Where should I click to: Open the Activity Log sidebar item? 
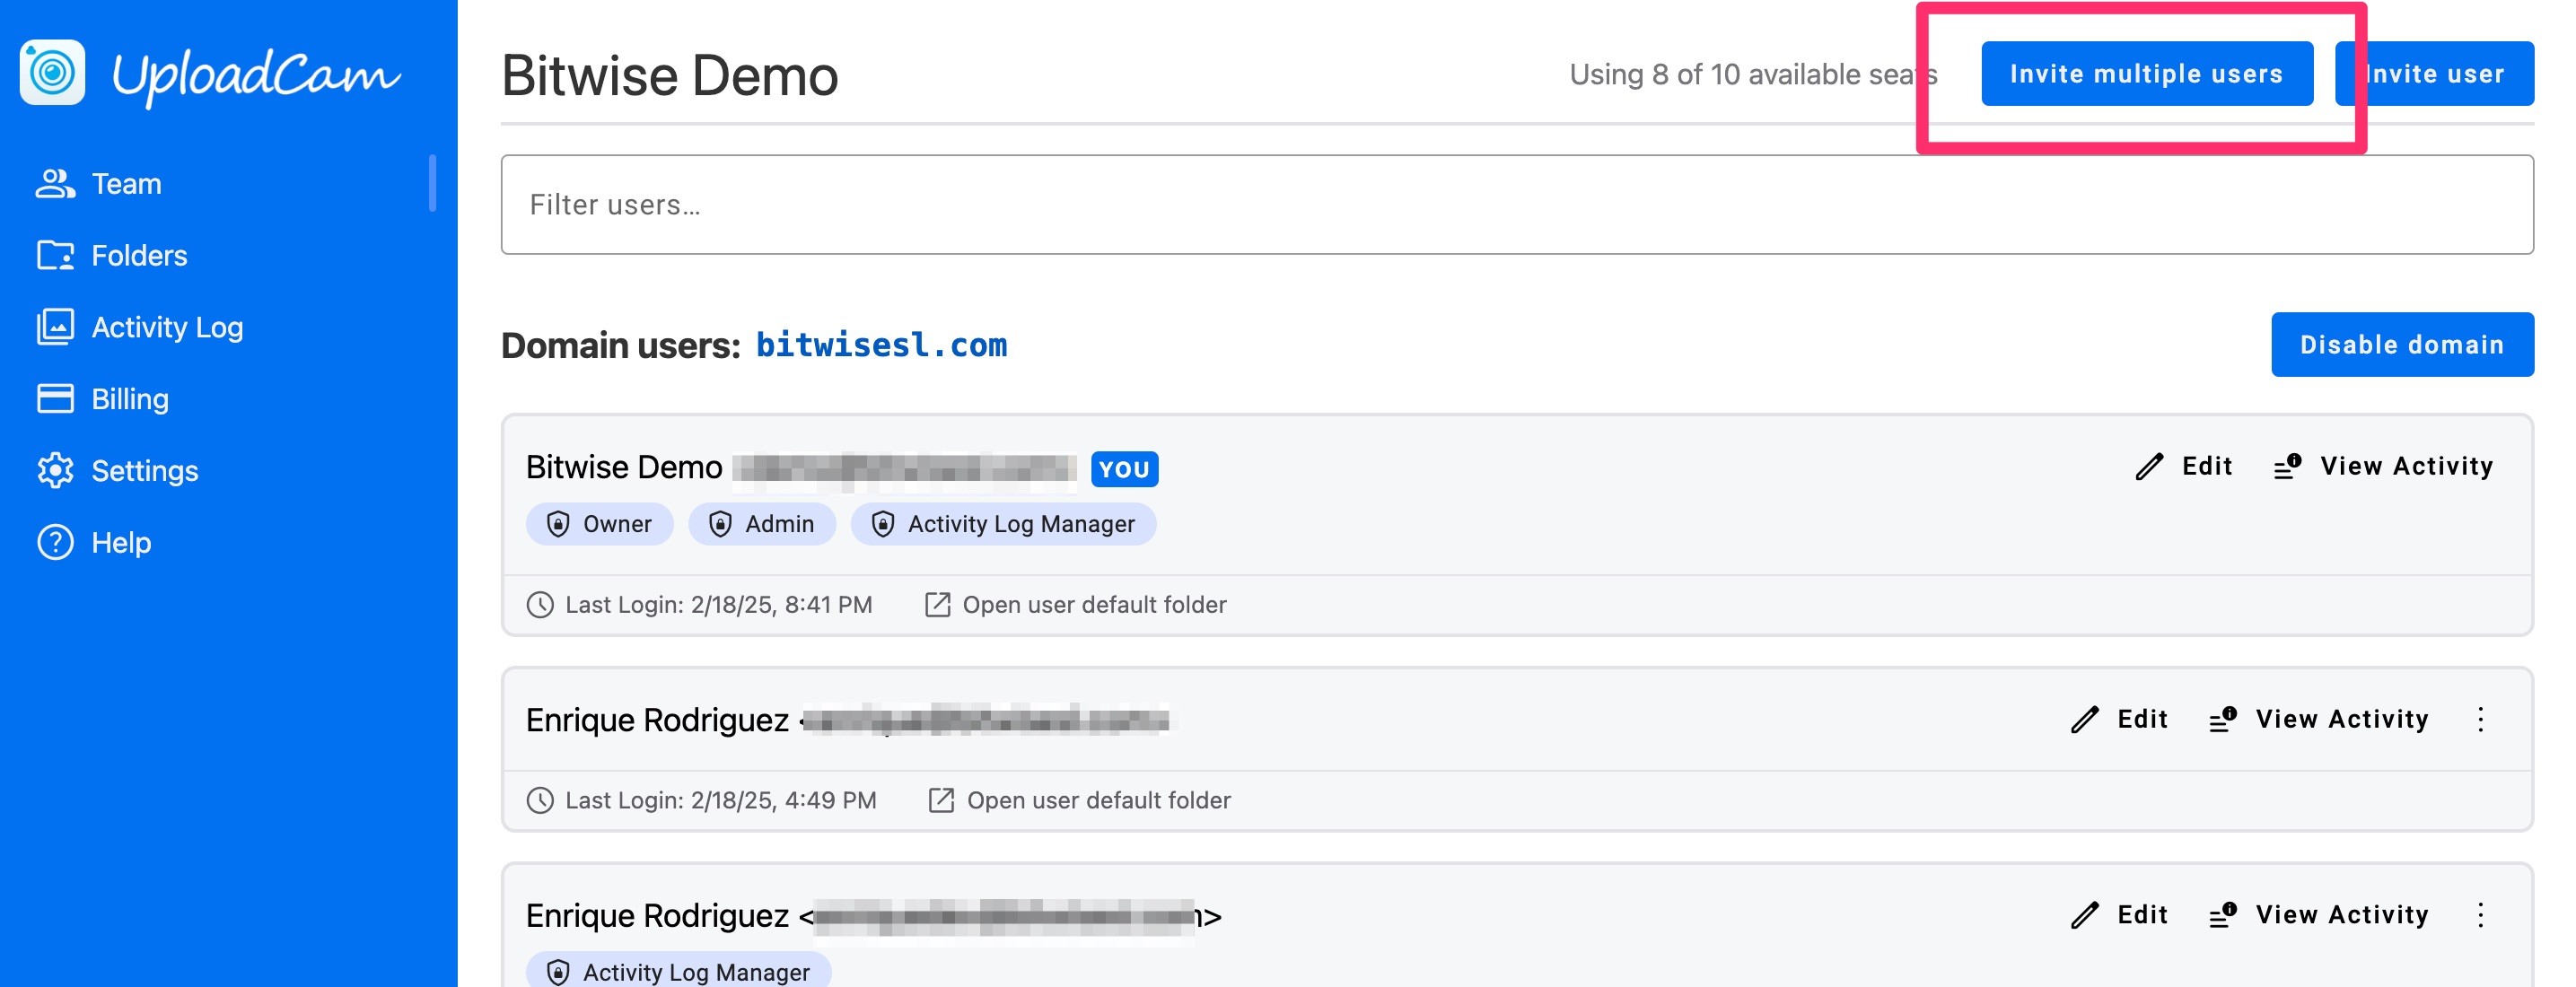tap(166, 327)
